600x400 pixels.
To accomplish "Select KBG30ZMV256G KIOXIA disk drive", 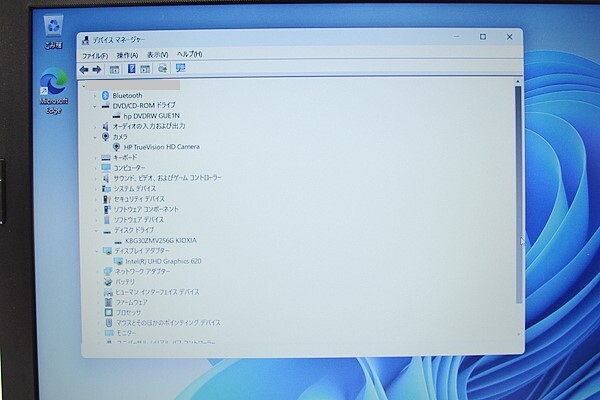I will point(161,240).
